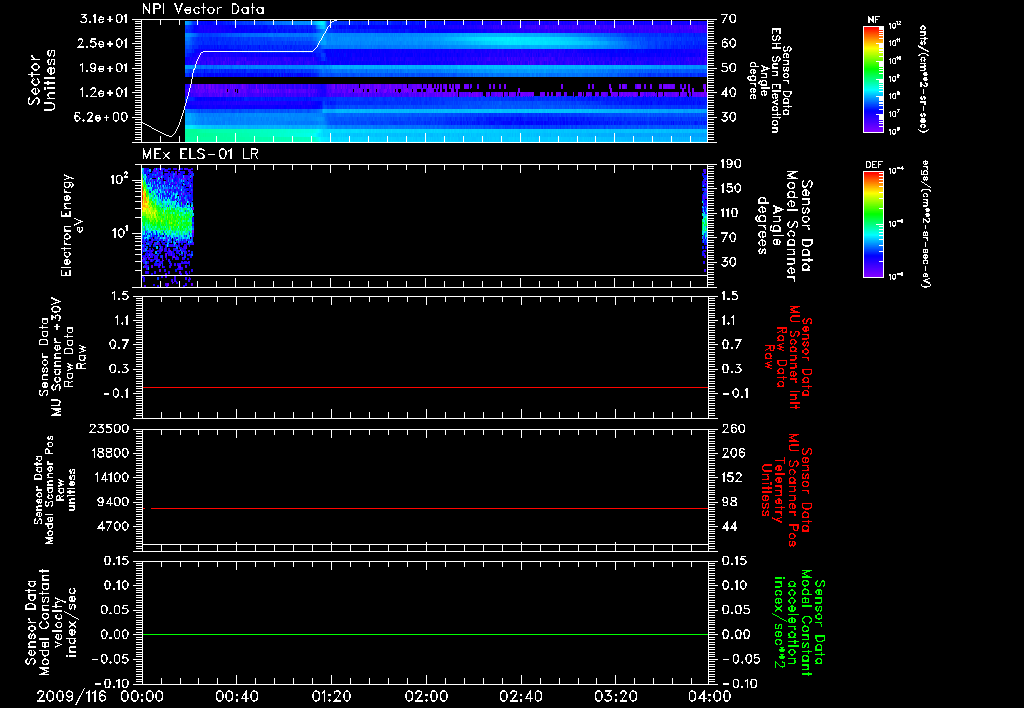The image size is (1024, 708).
Task: Click the Electron Energy eV axis title
Action: (72, 225)
